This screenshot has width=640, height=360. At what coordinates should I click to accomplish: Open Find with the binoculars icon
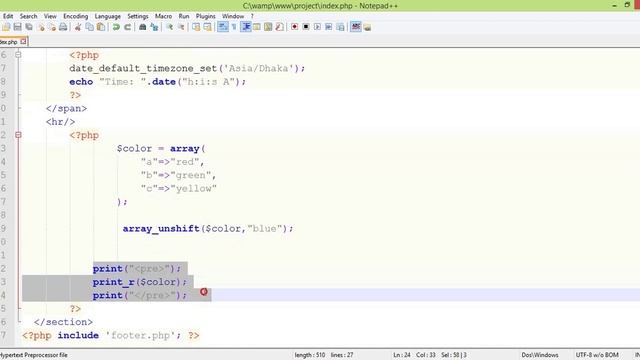point(142,27)
